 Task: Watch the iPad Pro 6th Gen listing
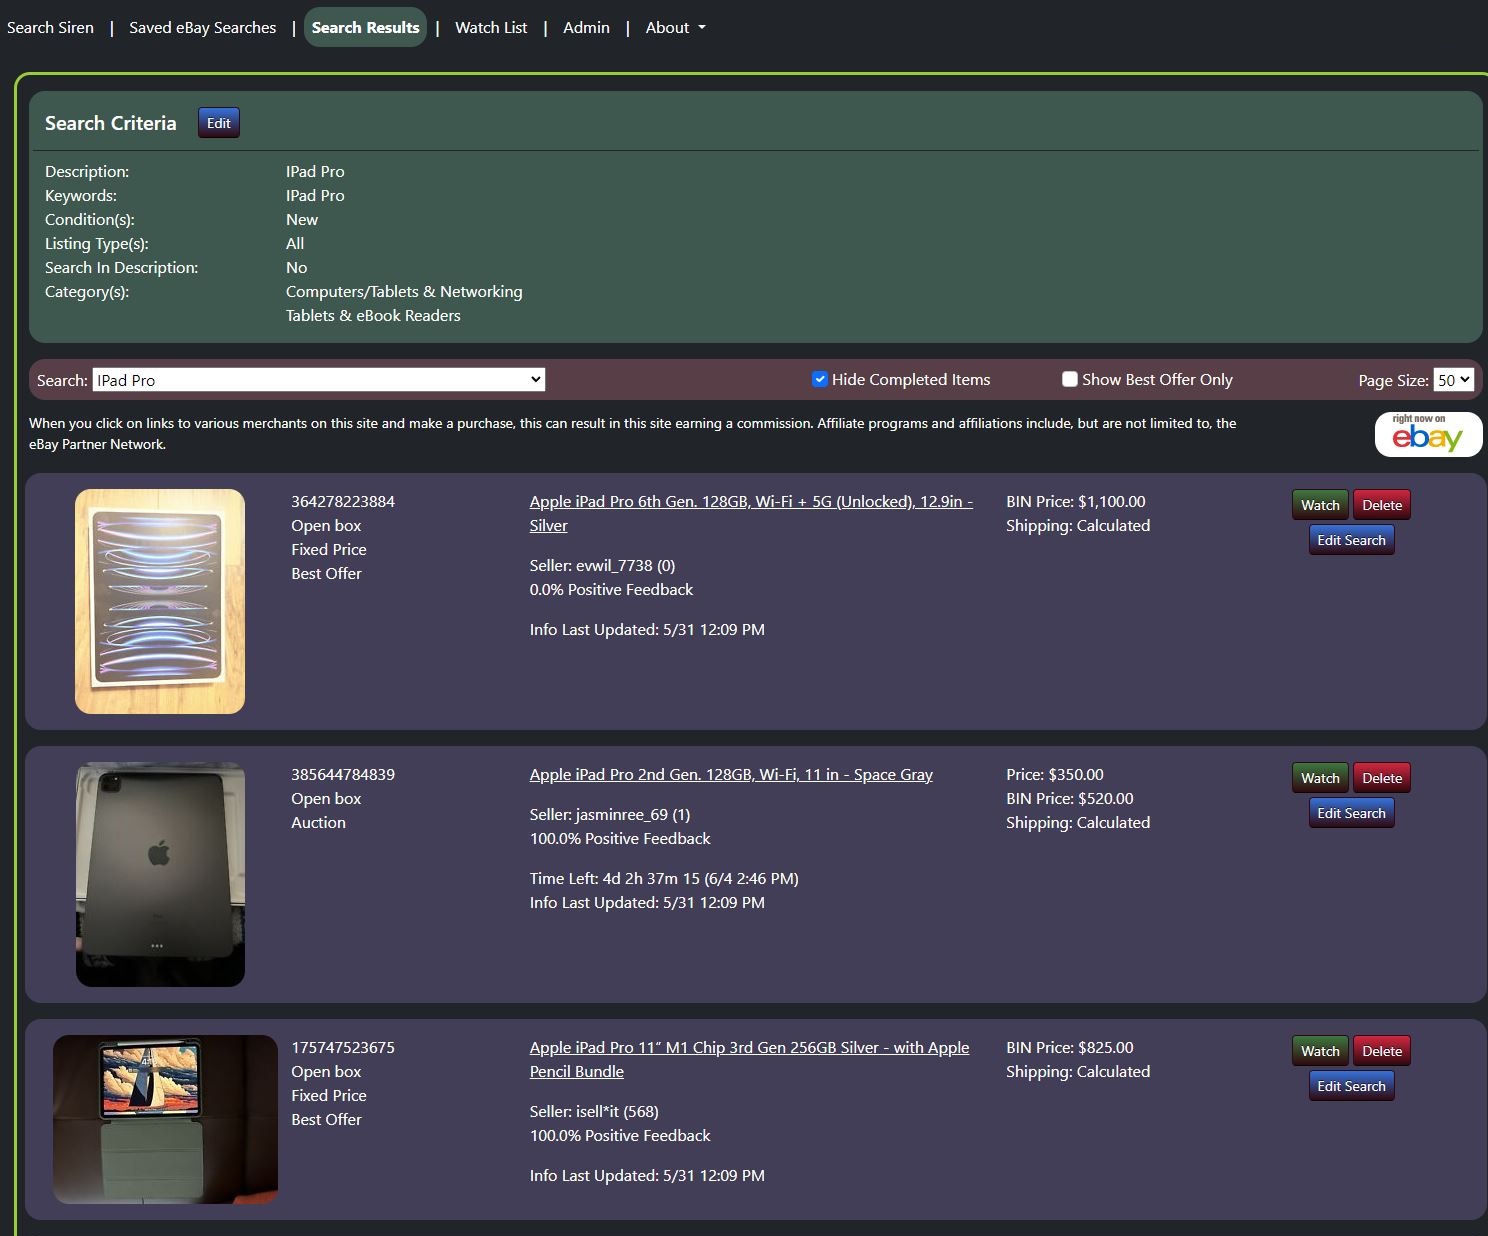1319,505
